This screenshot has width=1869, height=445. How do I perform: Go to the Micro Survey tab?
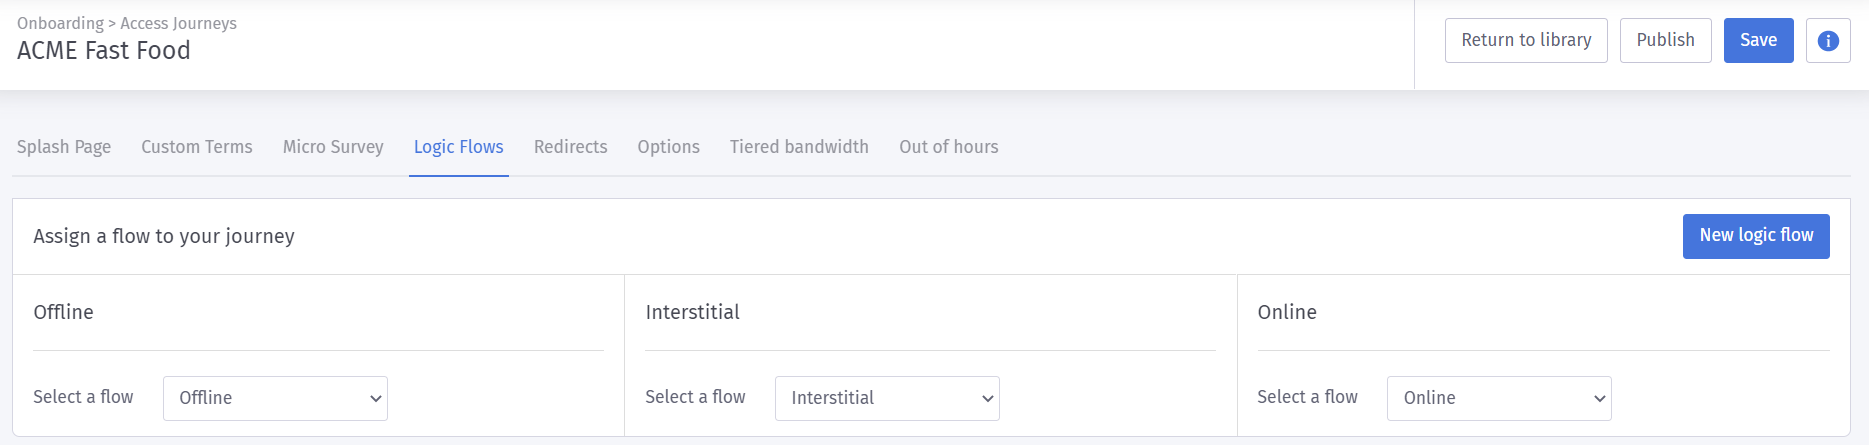click(x=333, y=147)
